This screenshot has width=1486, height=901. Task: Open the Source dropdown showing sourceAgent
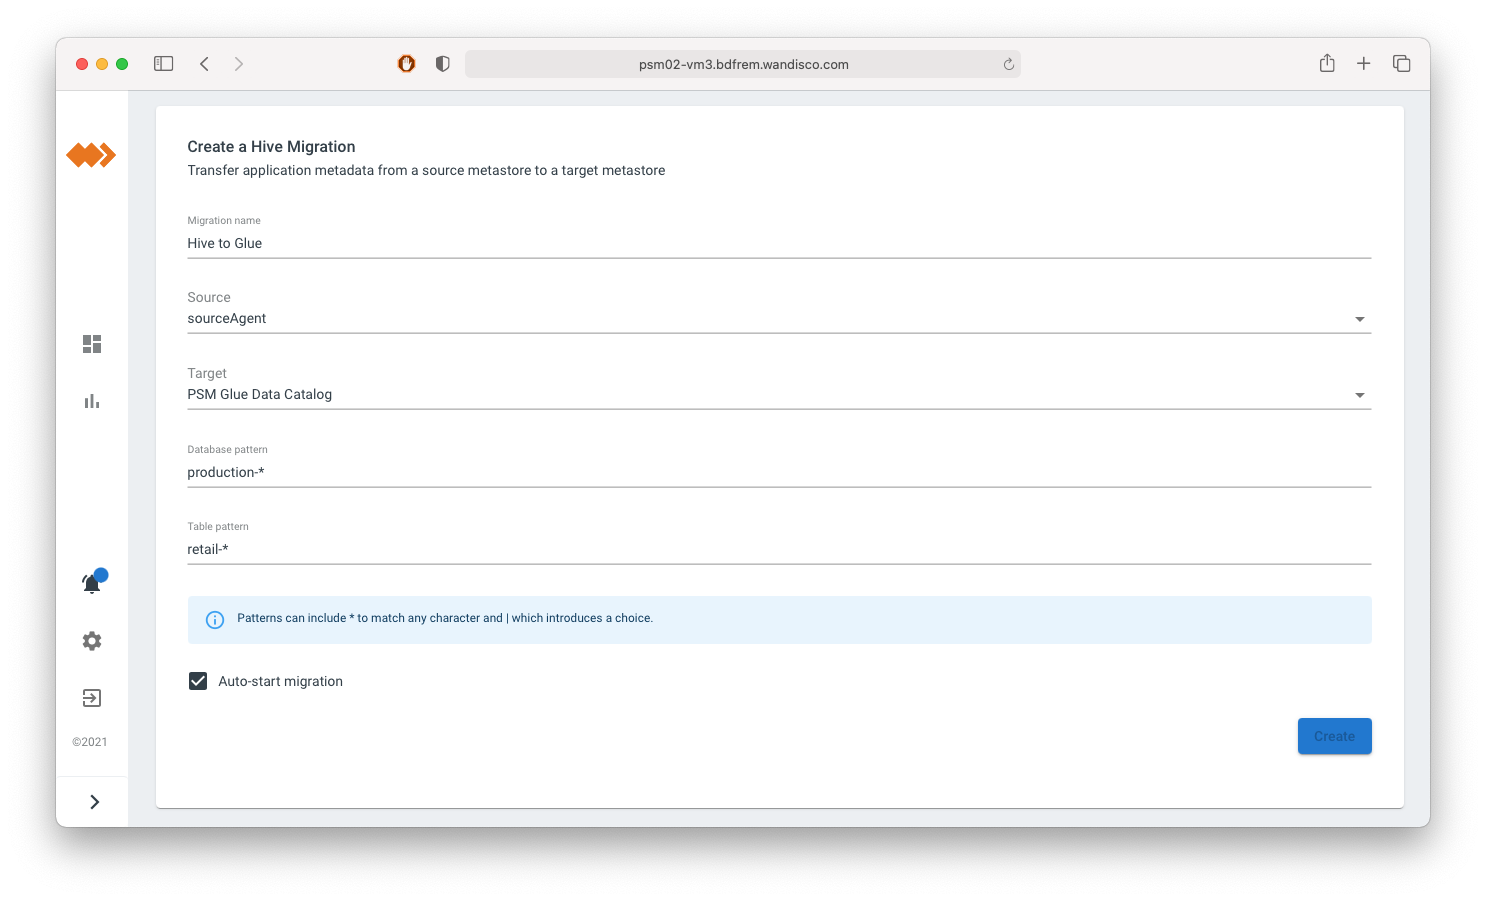pos(778,319)
